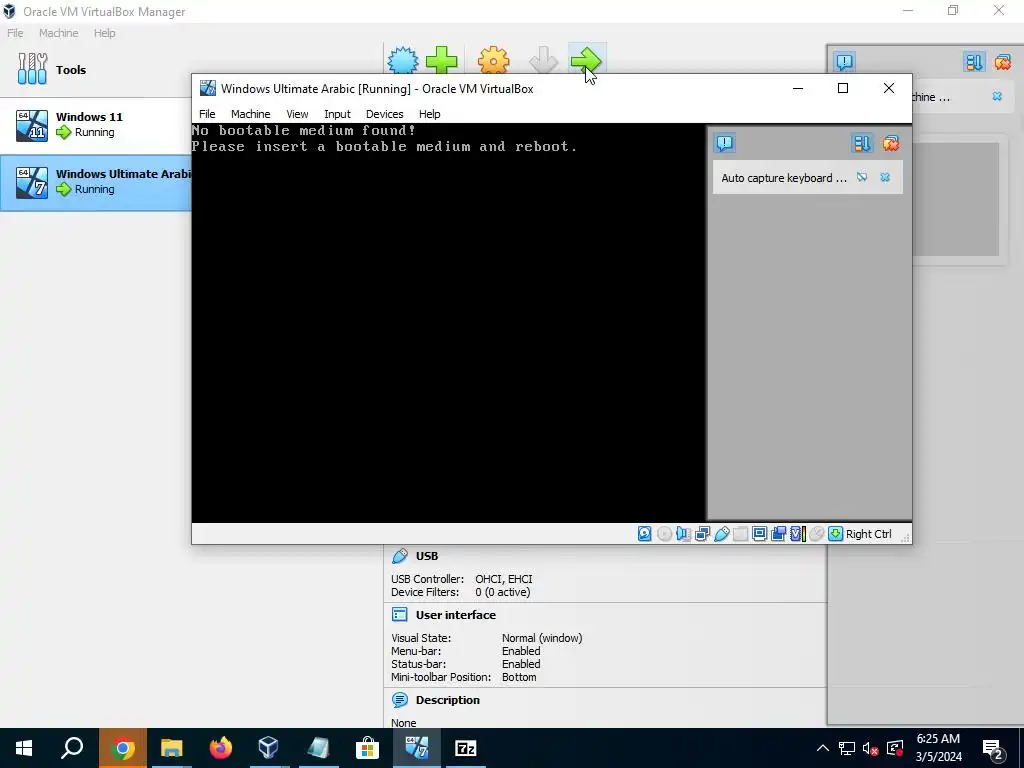Open the Tools icon in Manager sidebar
Viewport: 1024px width, 768px height.
[x=32, y=69]
